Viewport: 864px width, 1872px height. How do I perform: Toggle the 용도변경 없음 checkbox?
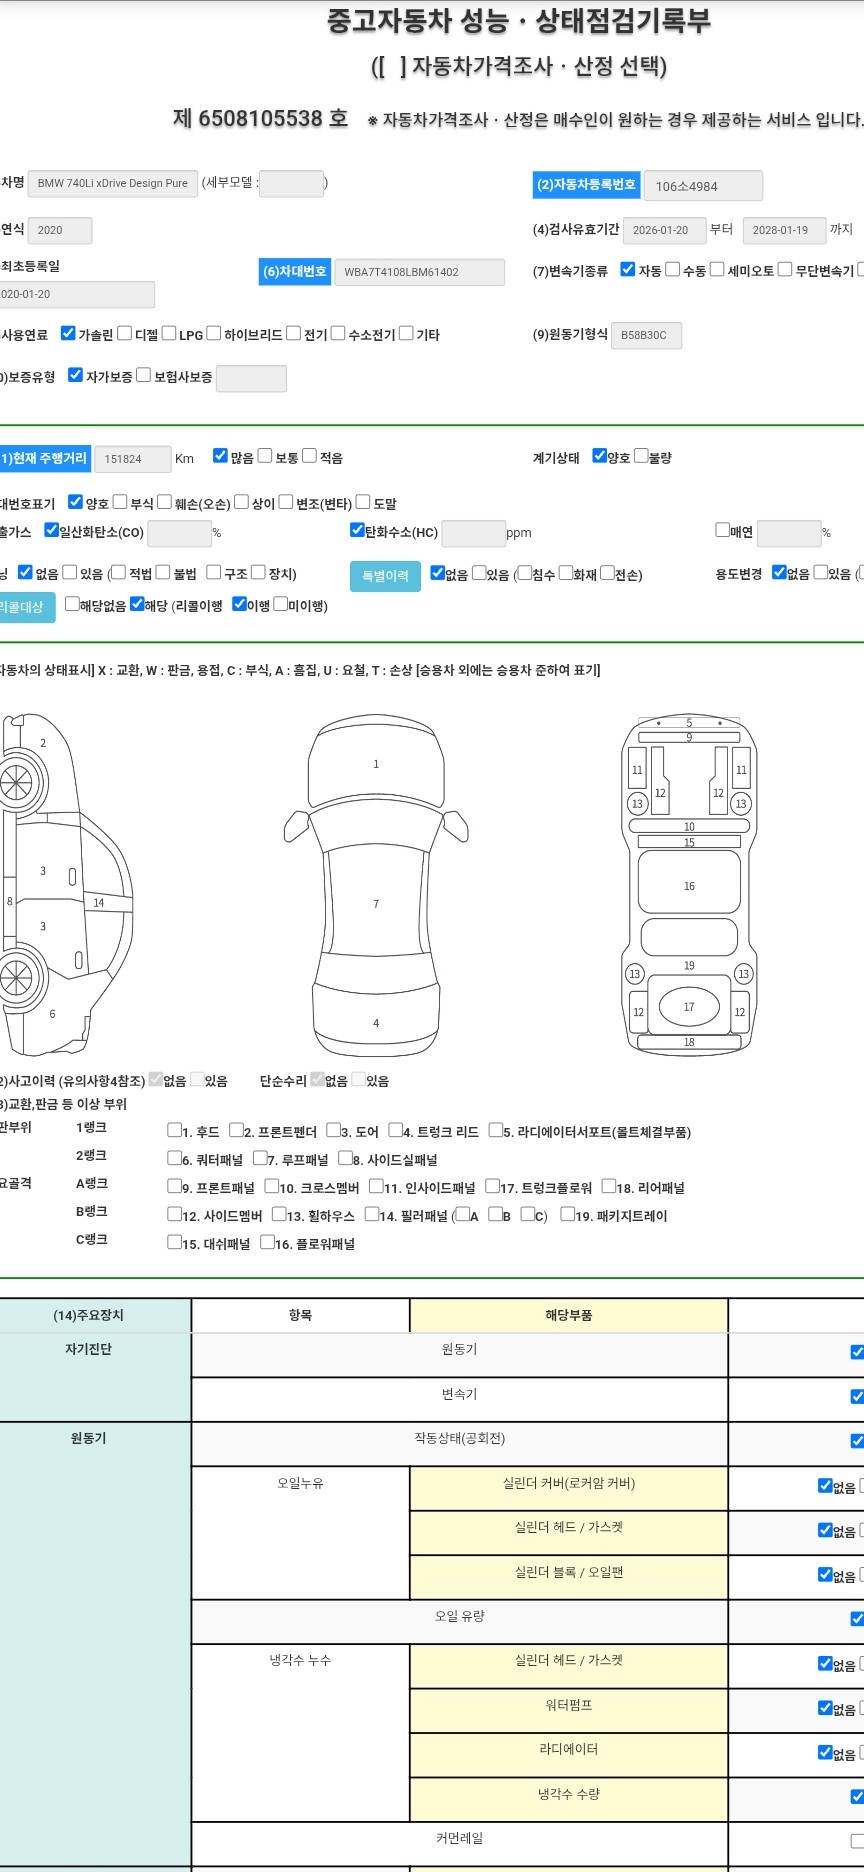coord(779,573)
